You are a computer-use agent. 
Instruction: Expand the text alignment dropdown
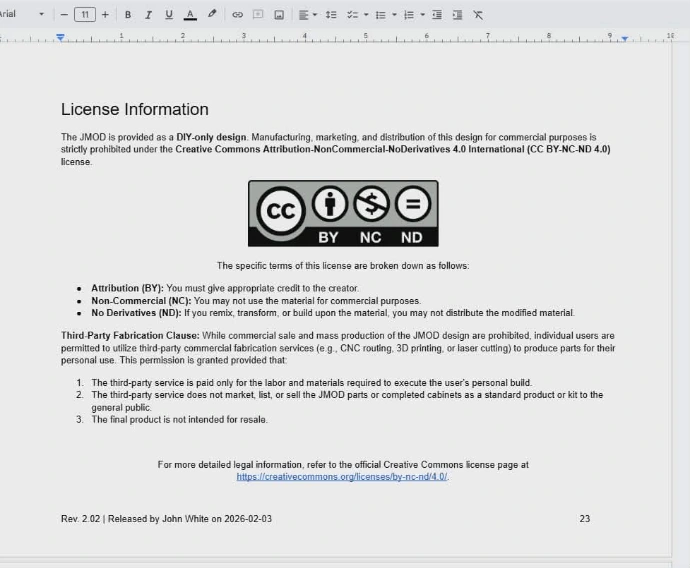click(x=315, y=15)
